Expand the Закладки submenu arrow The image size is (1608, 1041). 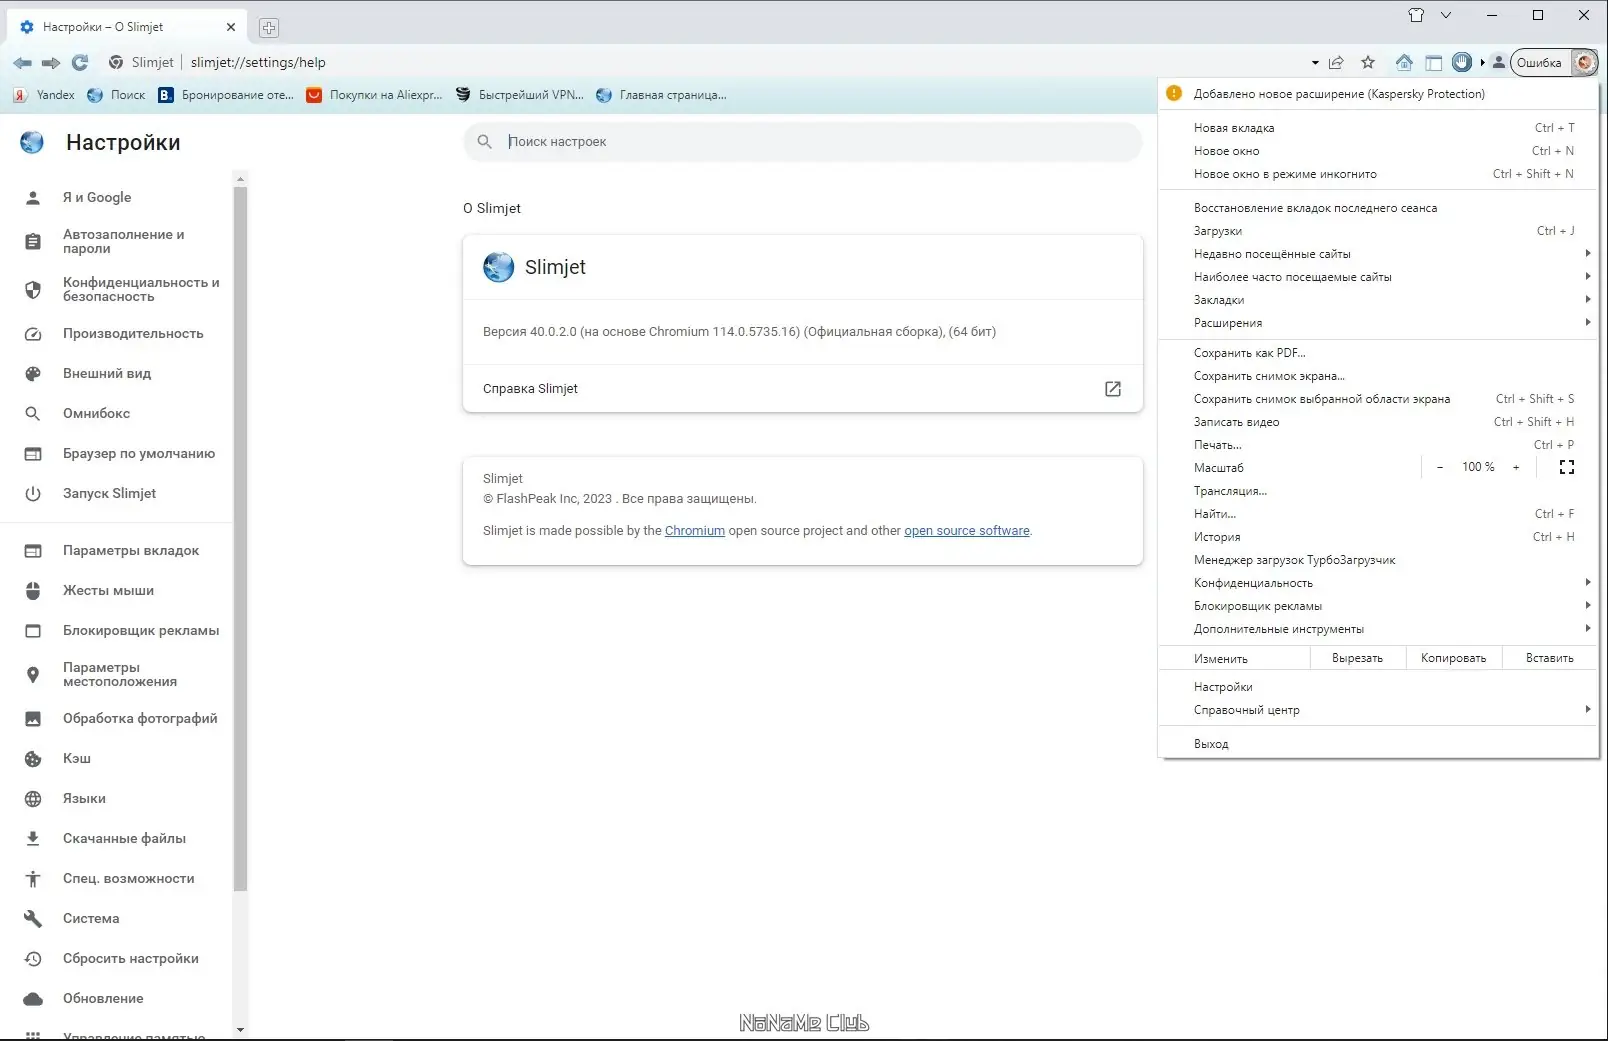[1589, 299]
